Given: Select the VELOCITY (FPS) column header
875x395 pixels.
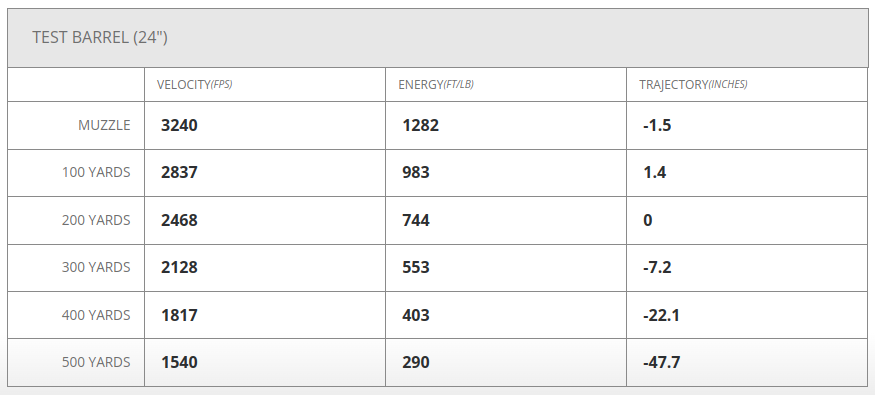Looking at the screenshot, I should tap(194, 85).
